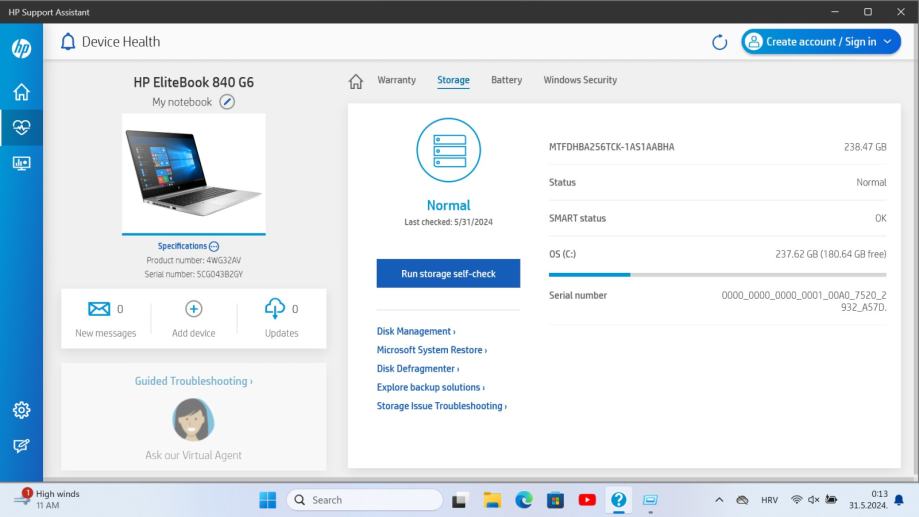The height and width of the screenshot is (517, 919).
Task: Open the Home icon in left sidebar
Action: click(x=21, y=93)
